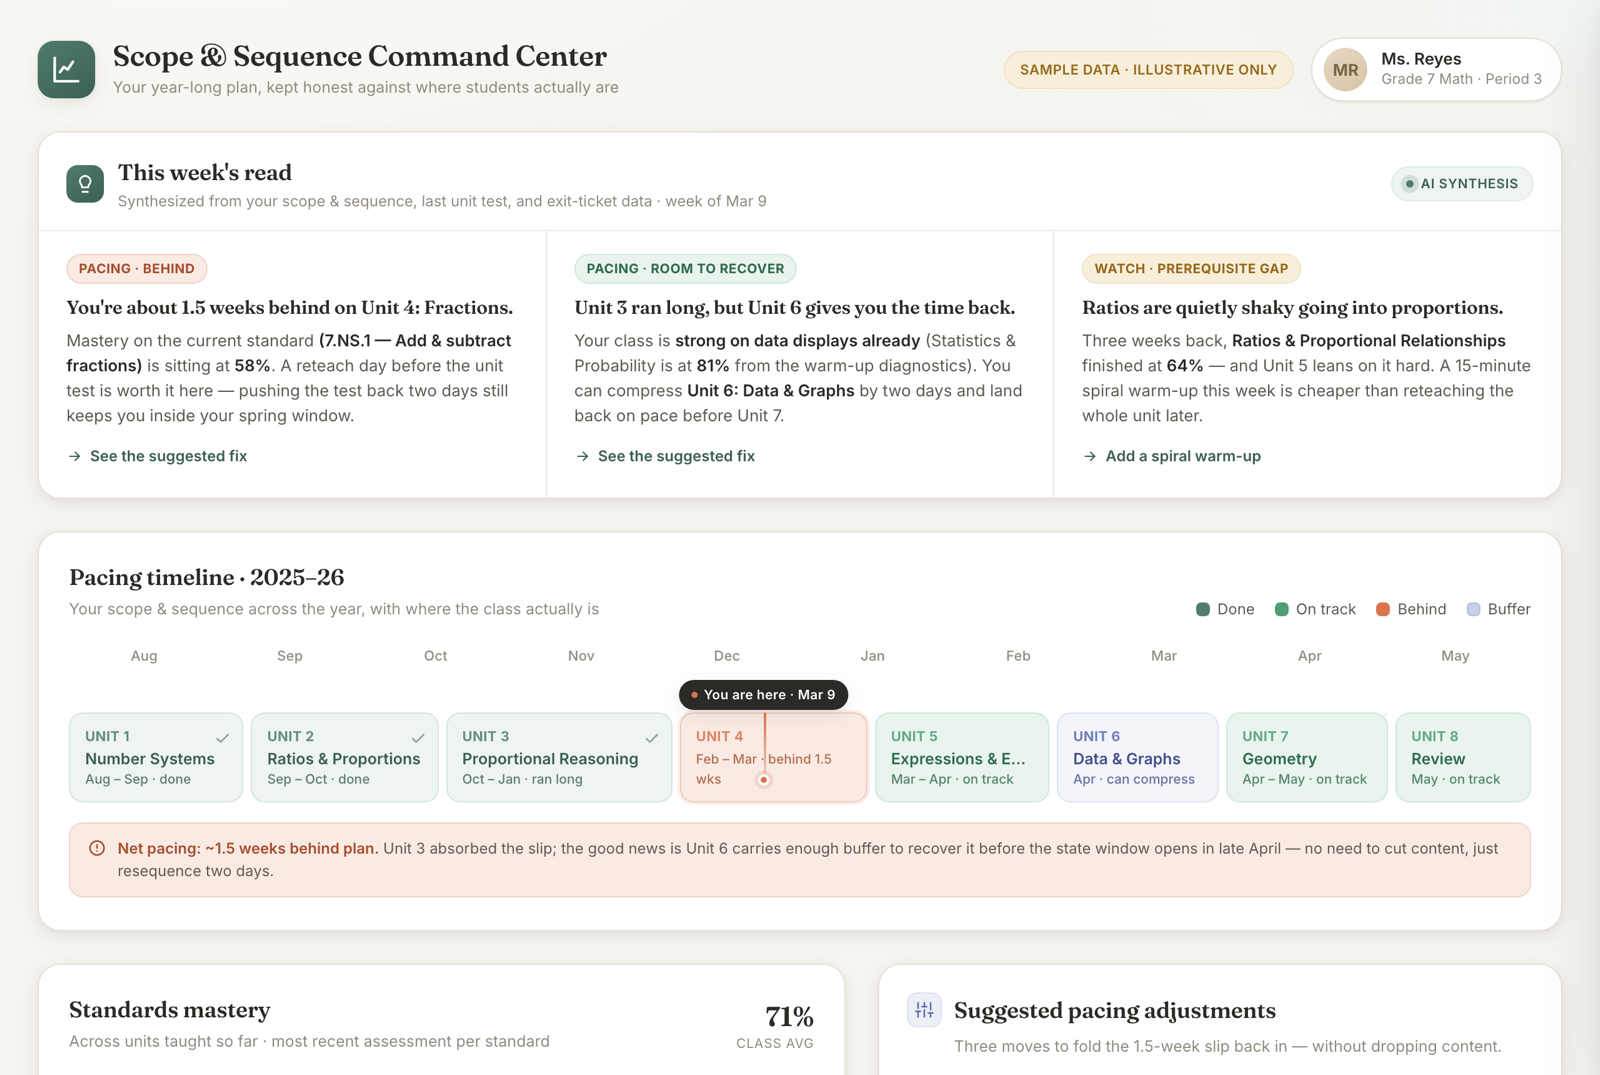This screenshot has width=1600, height=1075.
Task: Click the Scope & Sequence chart logo icon
Action: [66, 69]
